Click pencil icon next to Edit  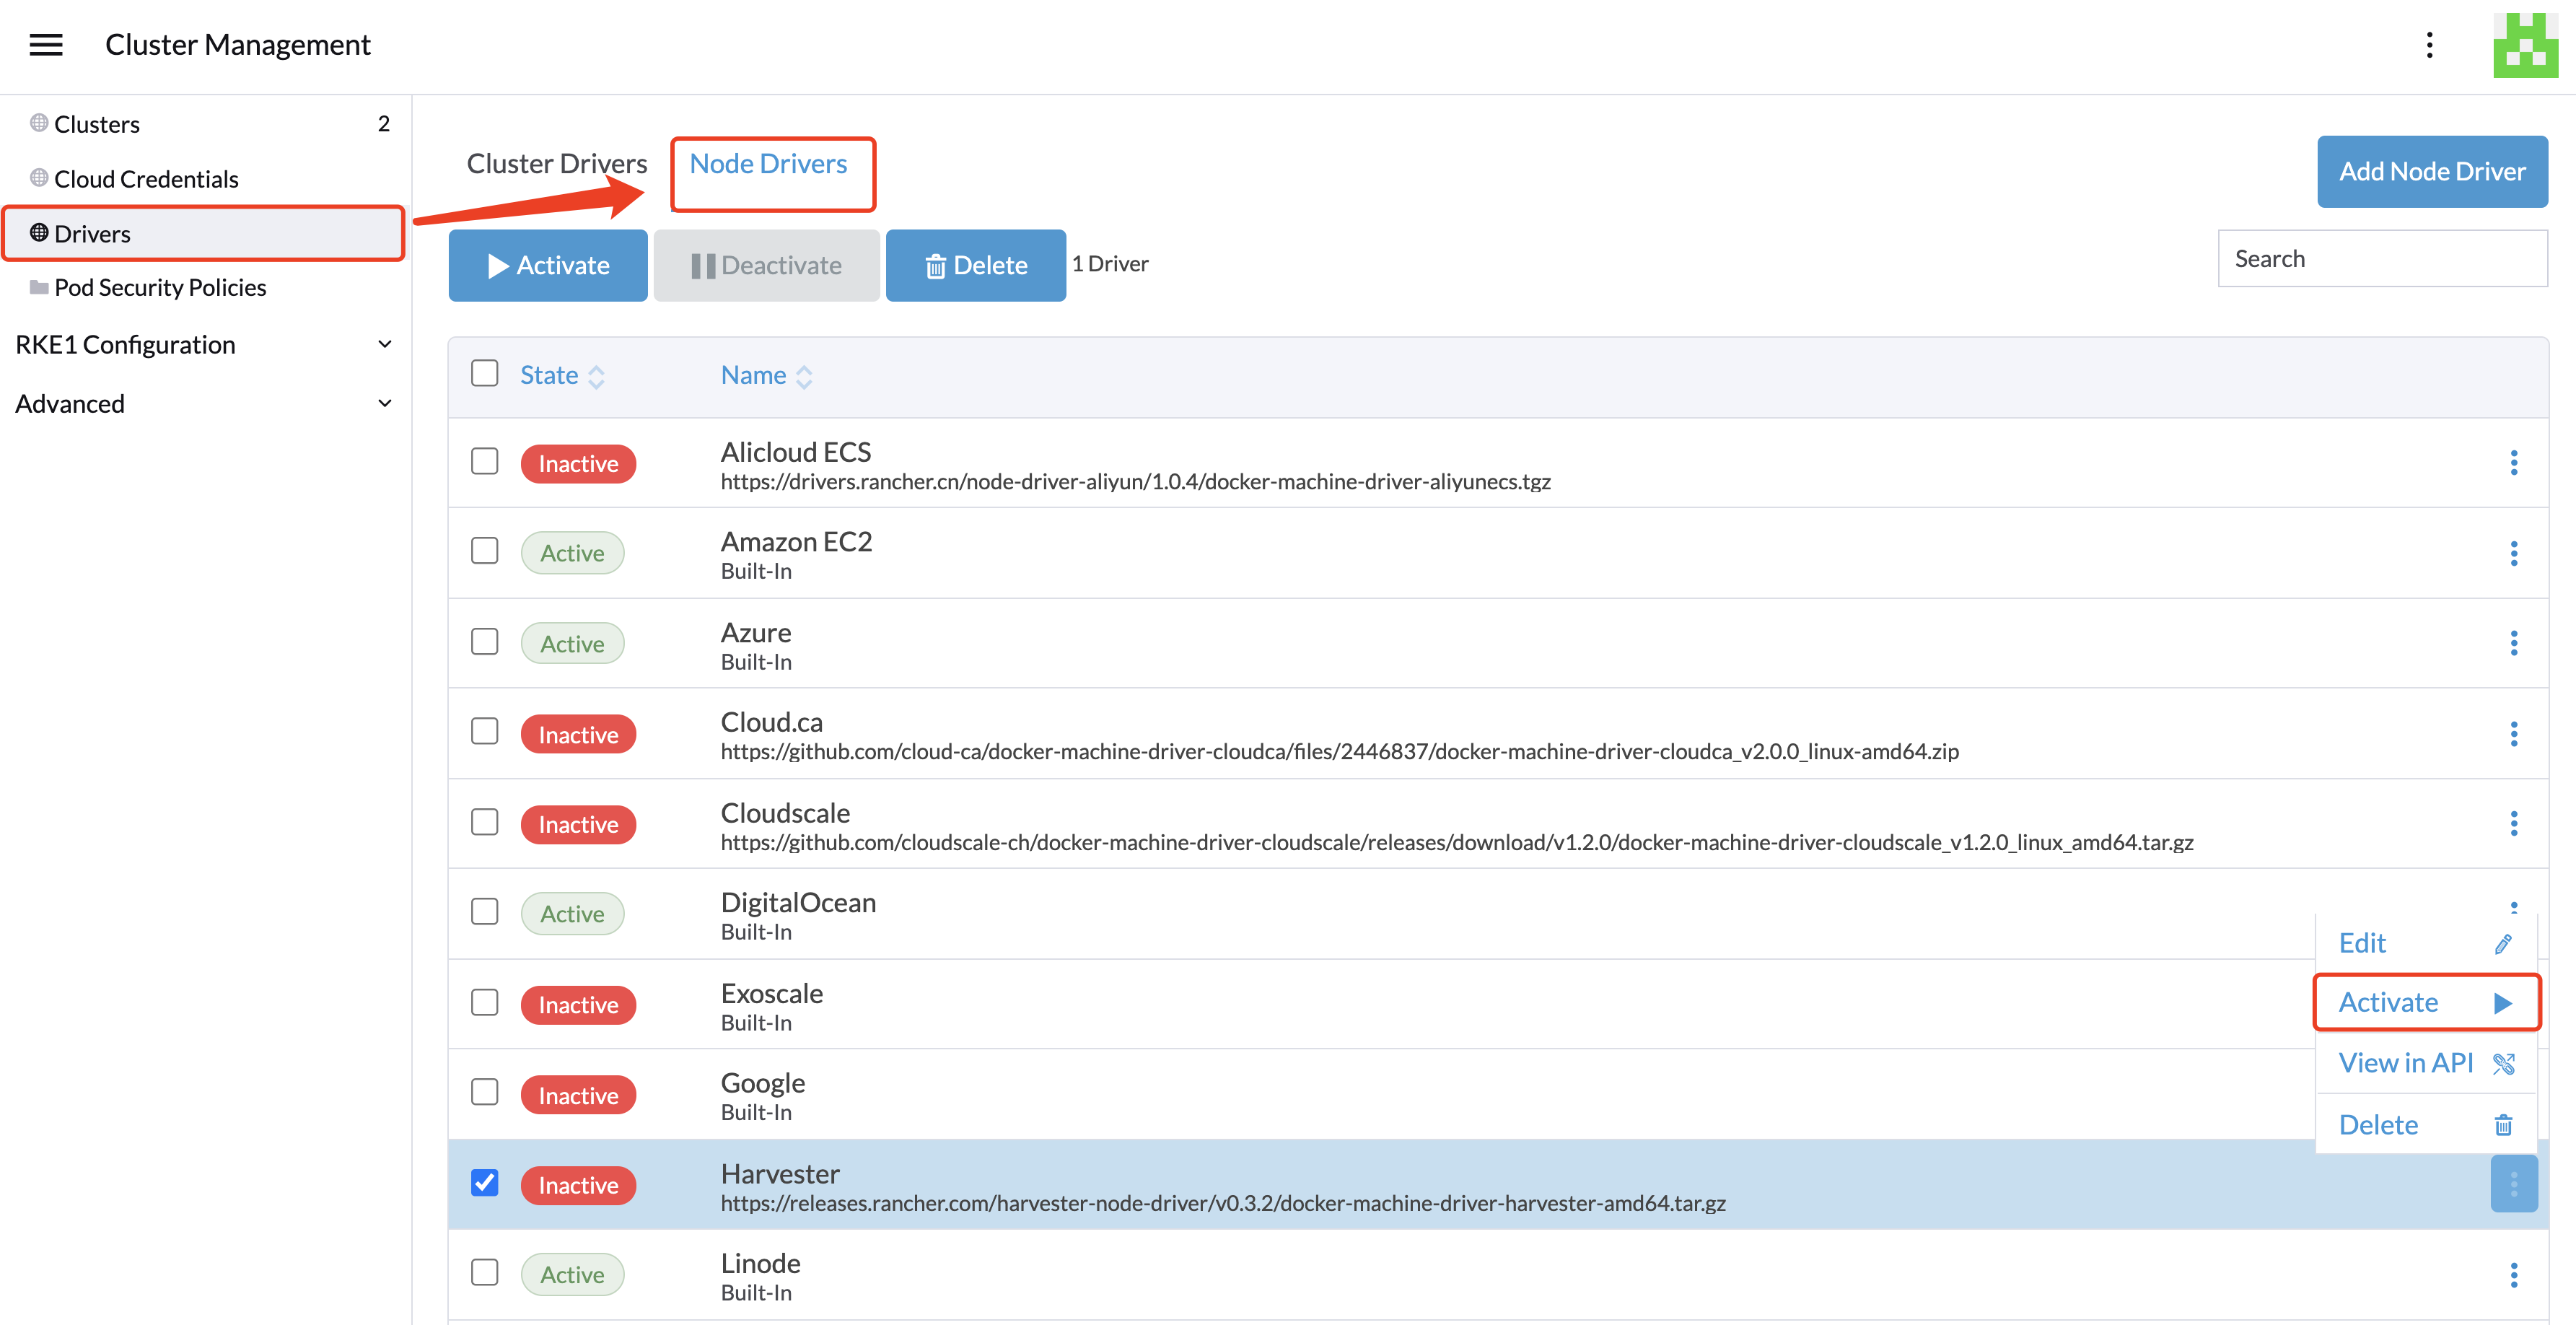(x=2503, y=944)
